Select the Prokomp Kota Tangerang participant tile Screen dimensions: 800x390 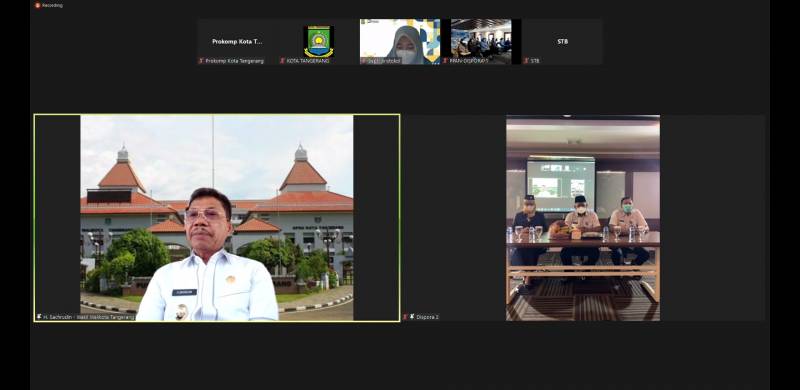237,42
